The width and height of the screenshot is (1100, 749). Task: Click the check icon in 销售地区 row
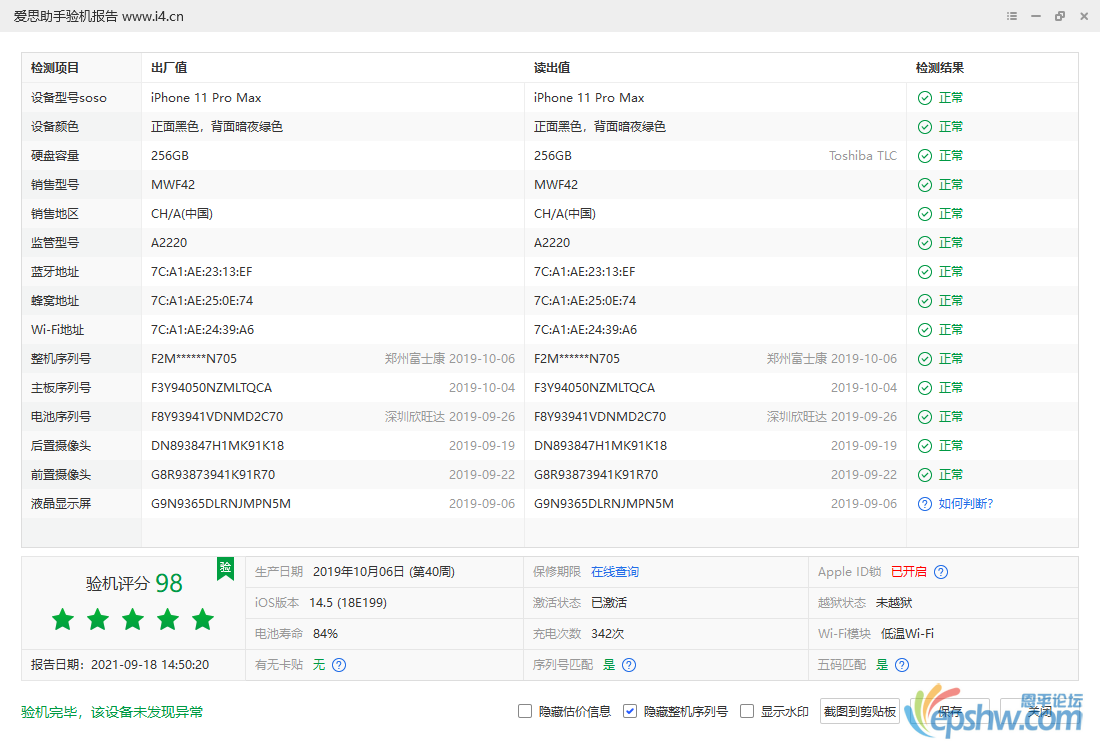925,214
